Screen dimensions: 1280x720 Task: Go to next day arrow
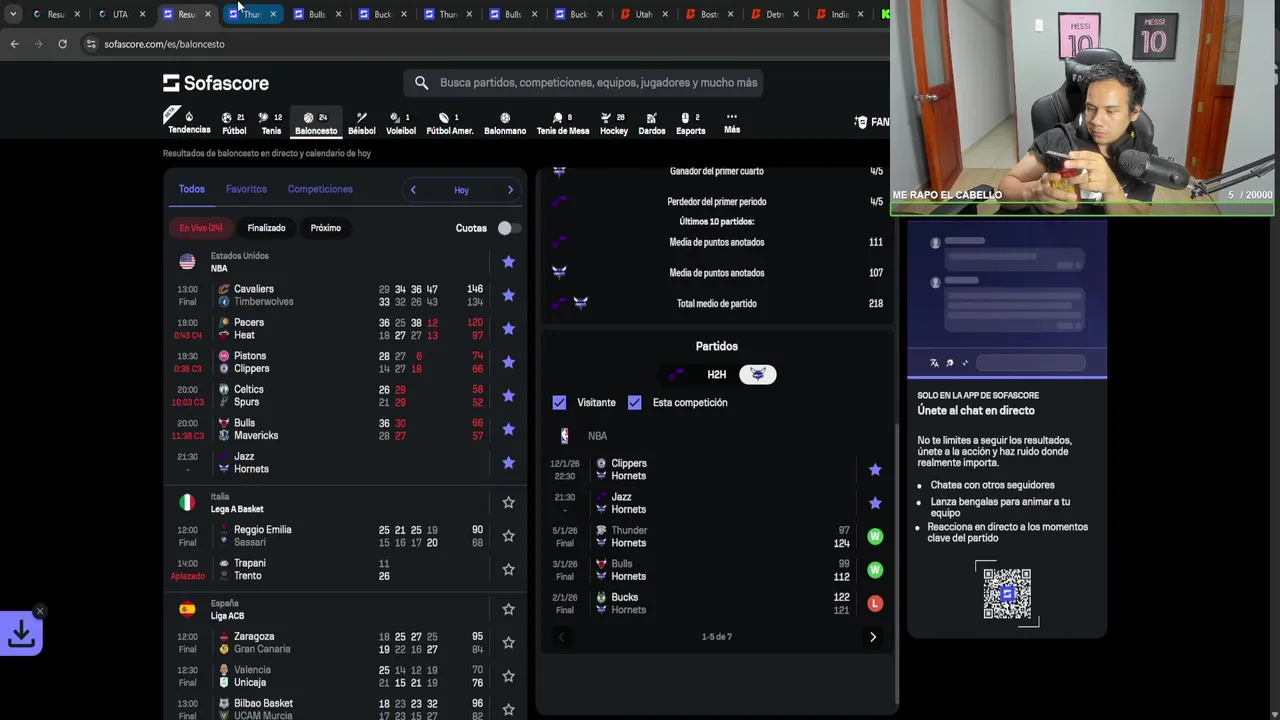click(x=510, y=190)
